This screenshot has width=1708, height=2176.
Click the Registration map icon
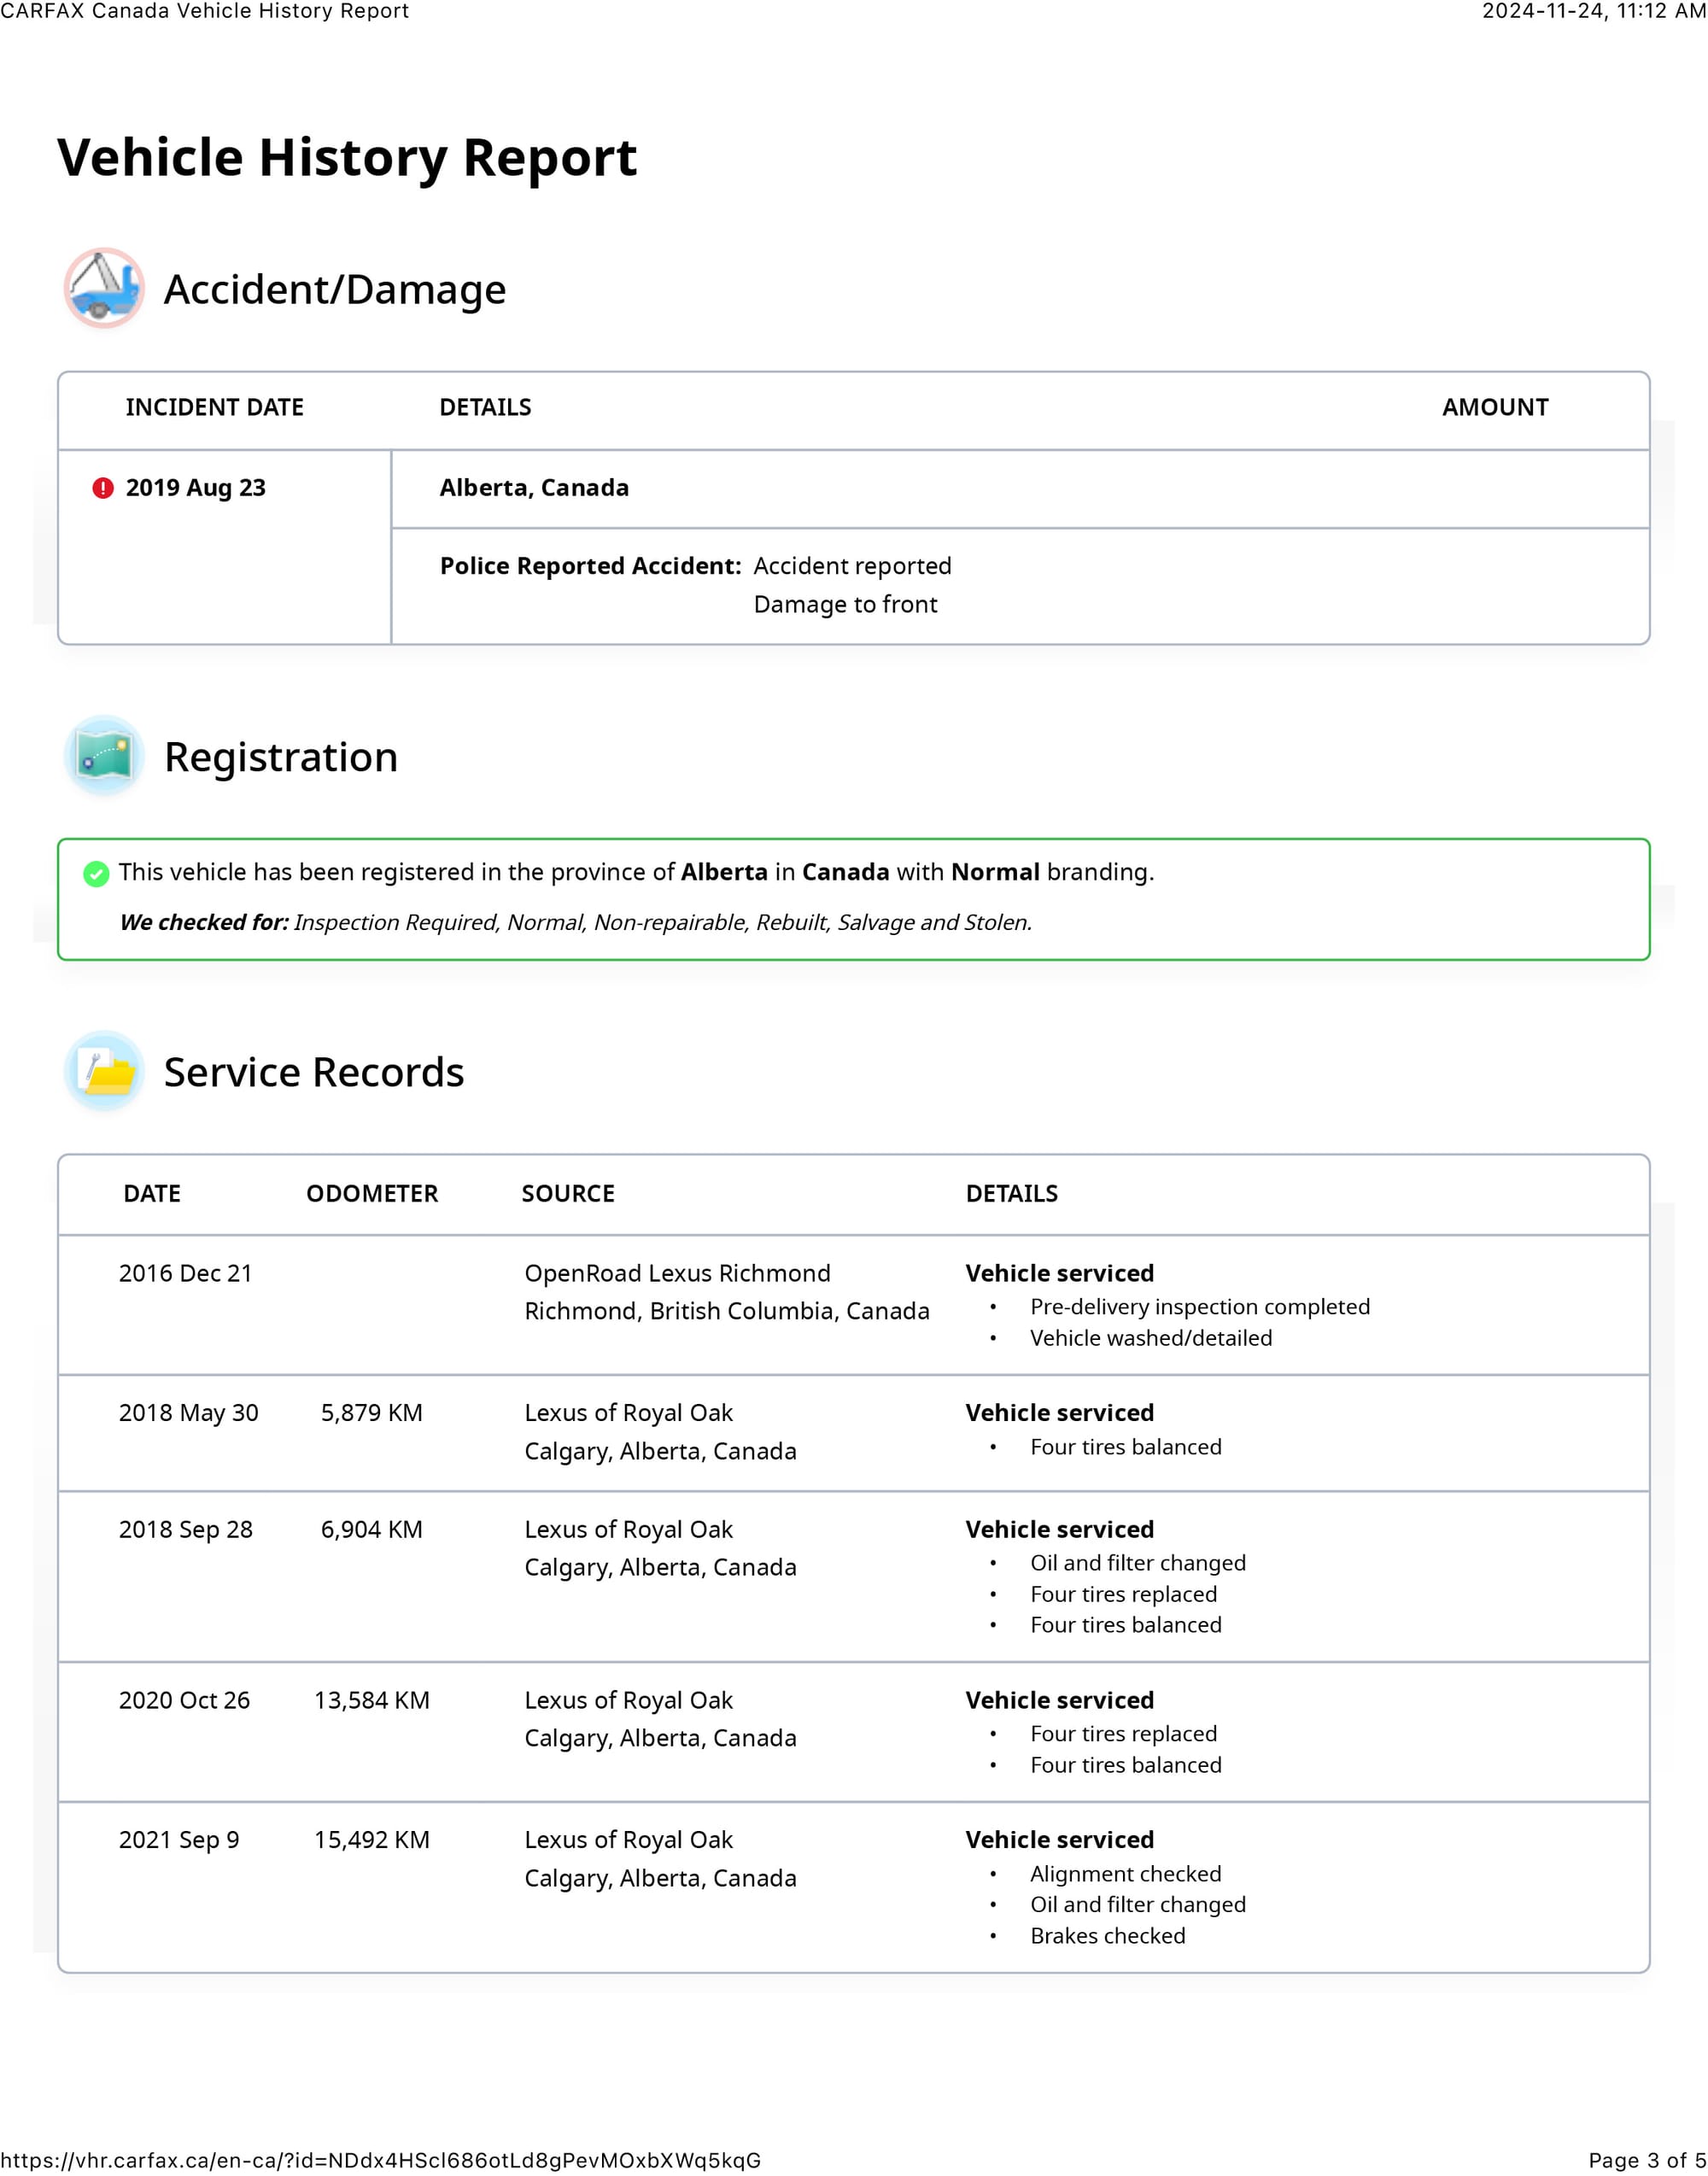[104, 756]
